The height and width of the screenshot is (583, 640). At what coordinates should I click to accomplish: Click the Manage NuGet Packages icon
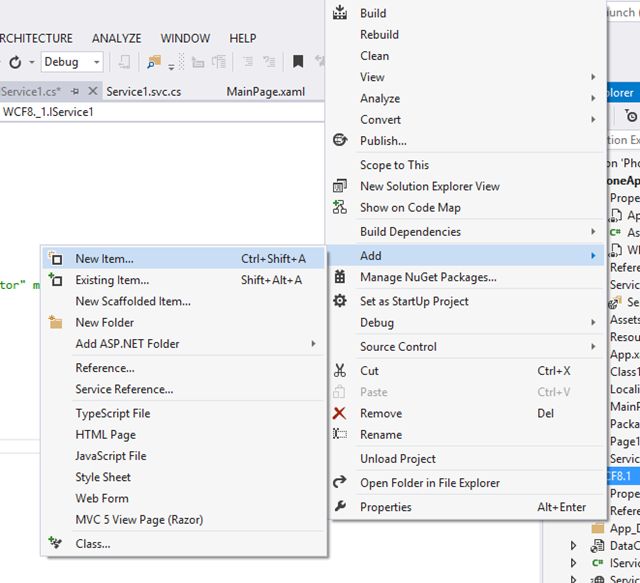pyautogui.click(x=340, y=277)
